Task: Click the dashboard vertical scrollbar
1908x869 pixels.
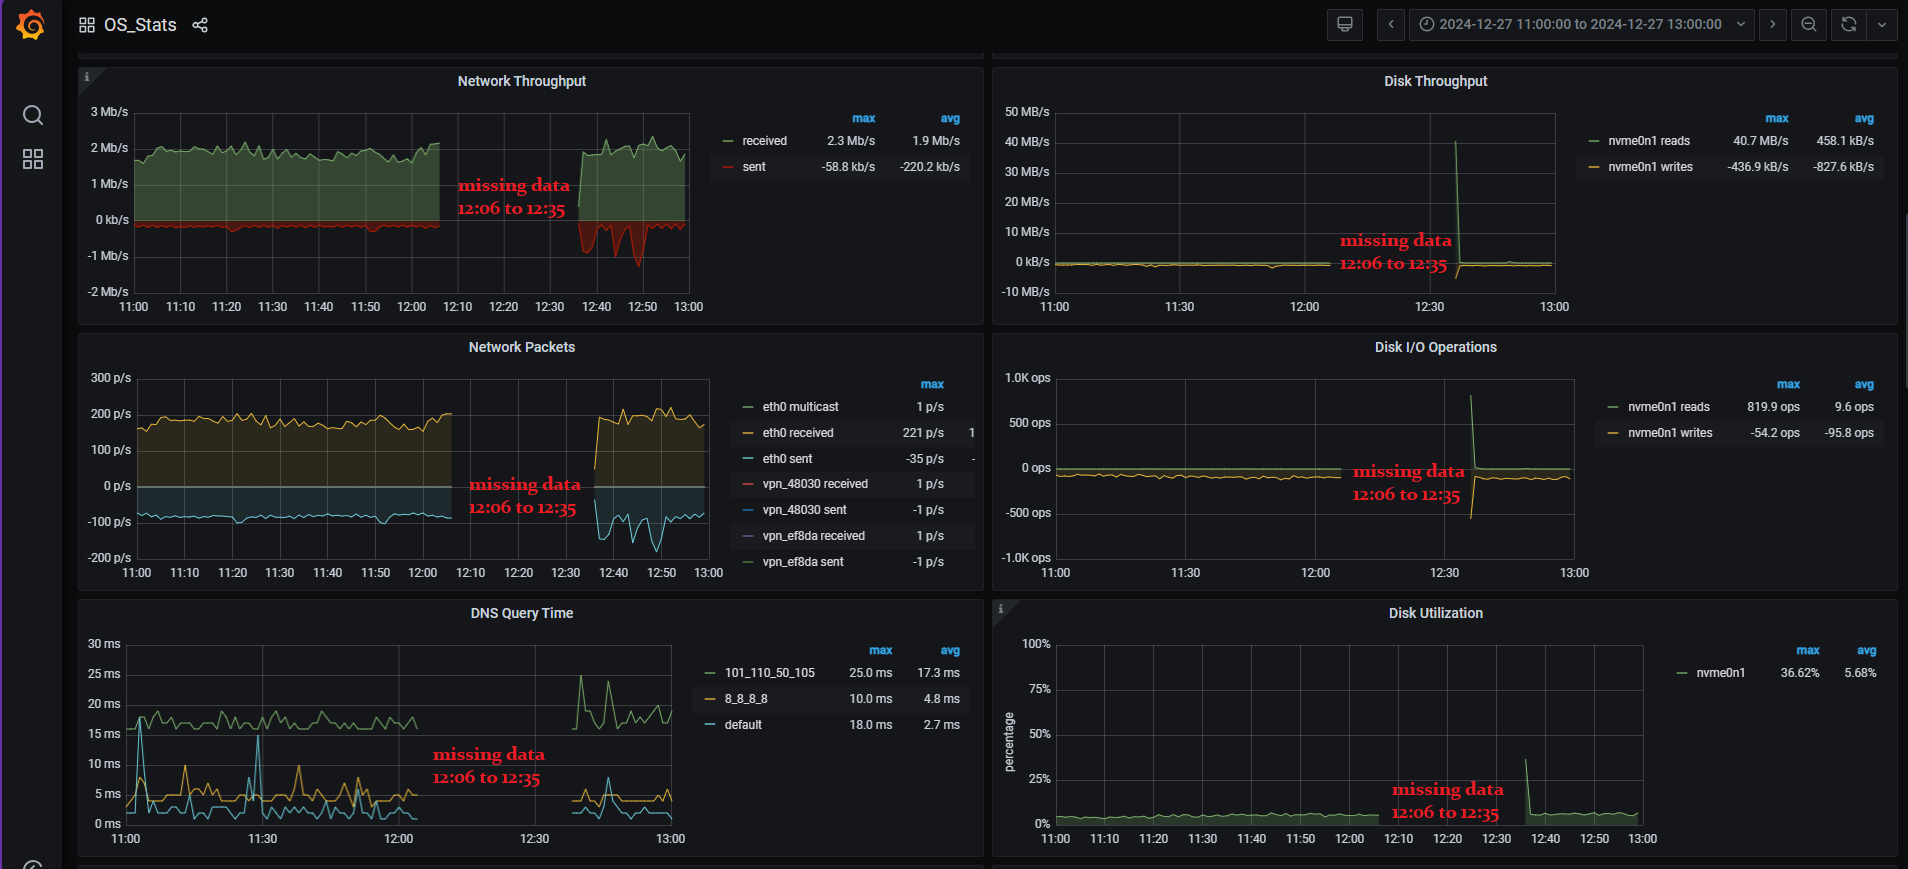Action: (1905, 300)
